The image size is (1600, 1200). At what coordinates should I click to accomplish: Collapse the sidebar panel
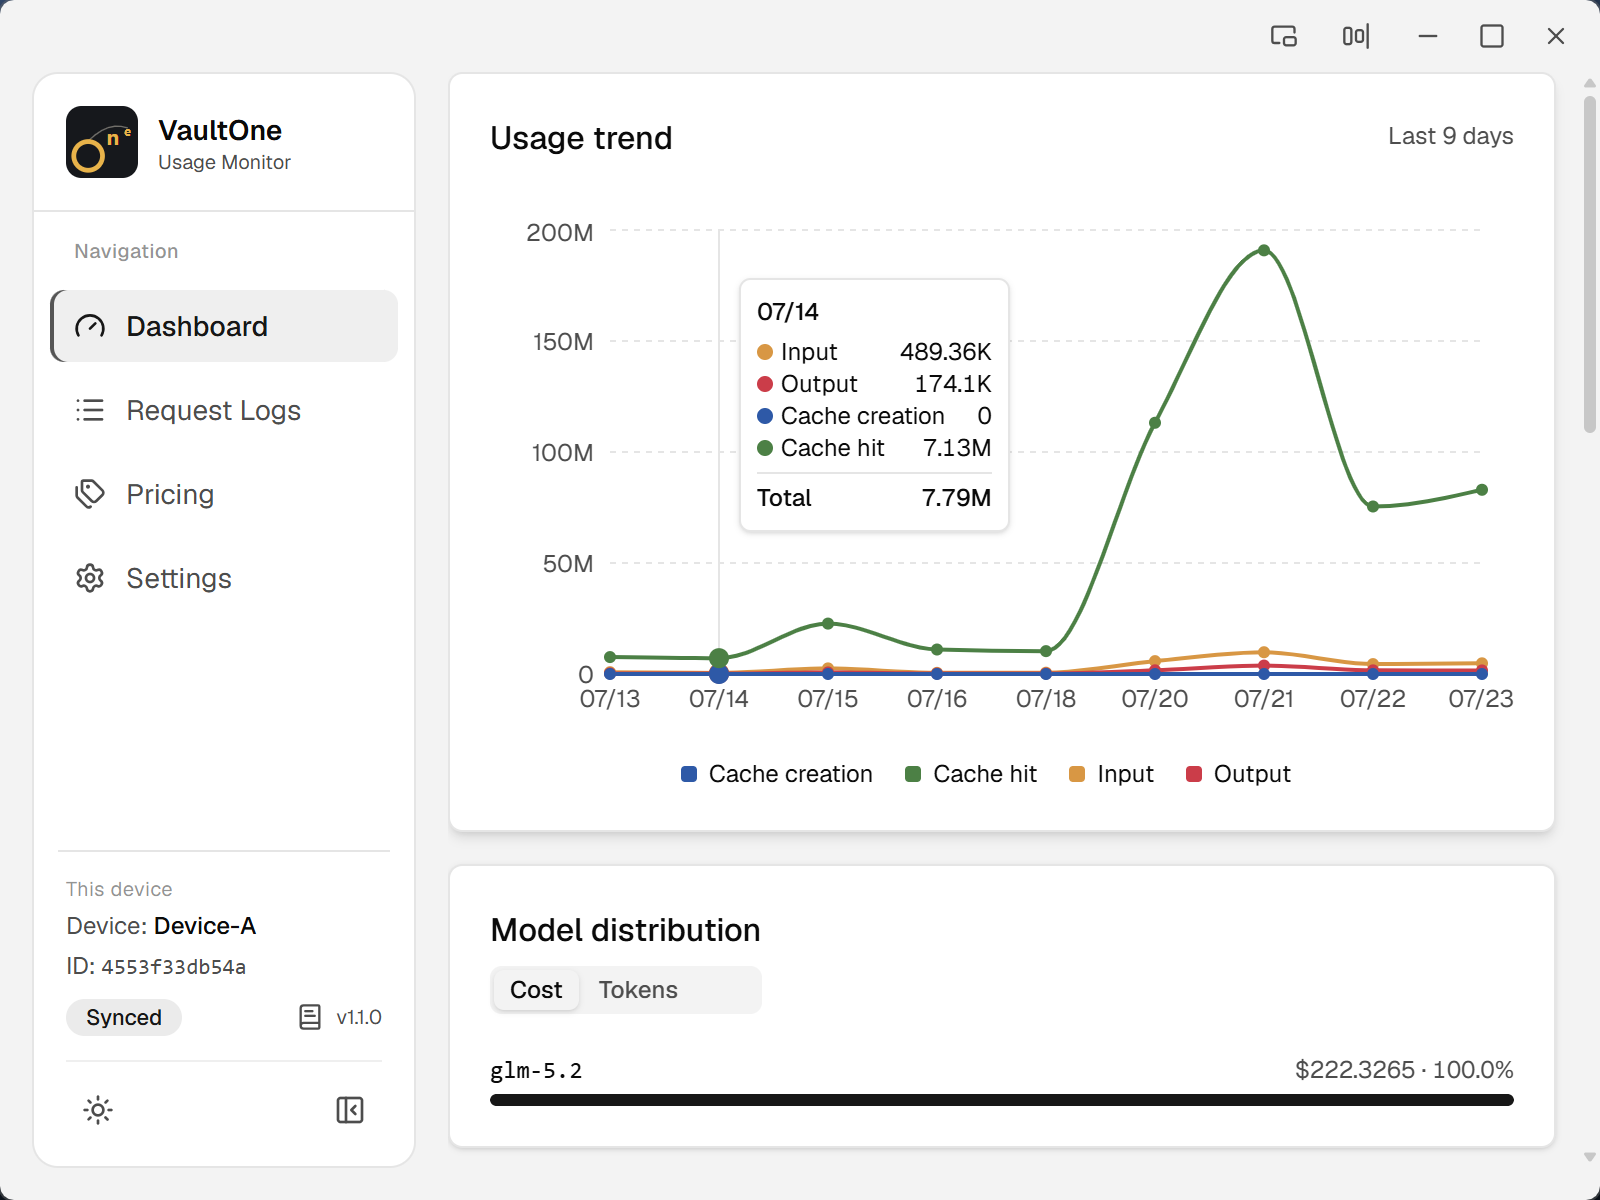tap(350, 1110)
